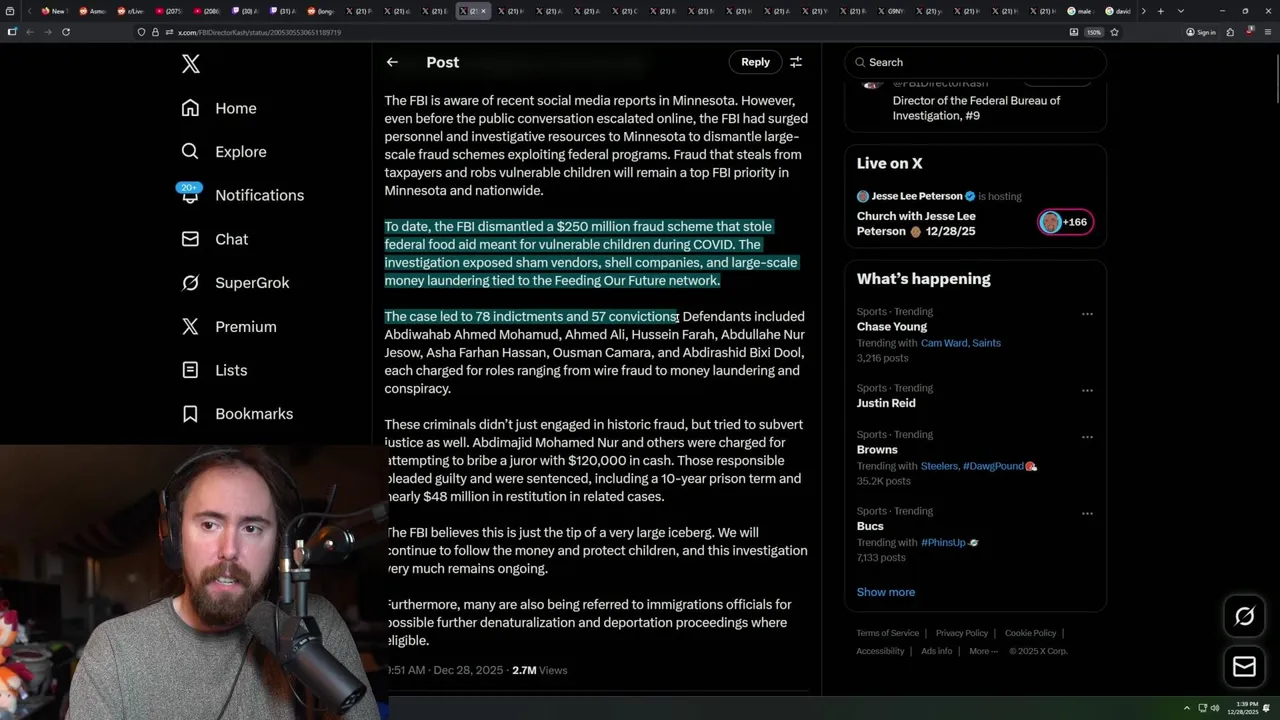Join the +166 listeners live space

[x=1065, y=222]
